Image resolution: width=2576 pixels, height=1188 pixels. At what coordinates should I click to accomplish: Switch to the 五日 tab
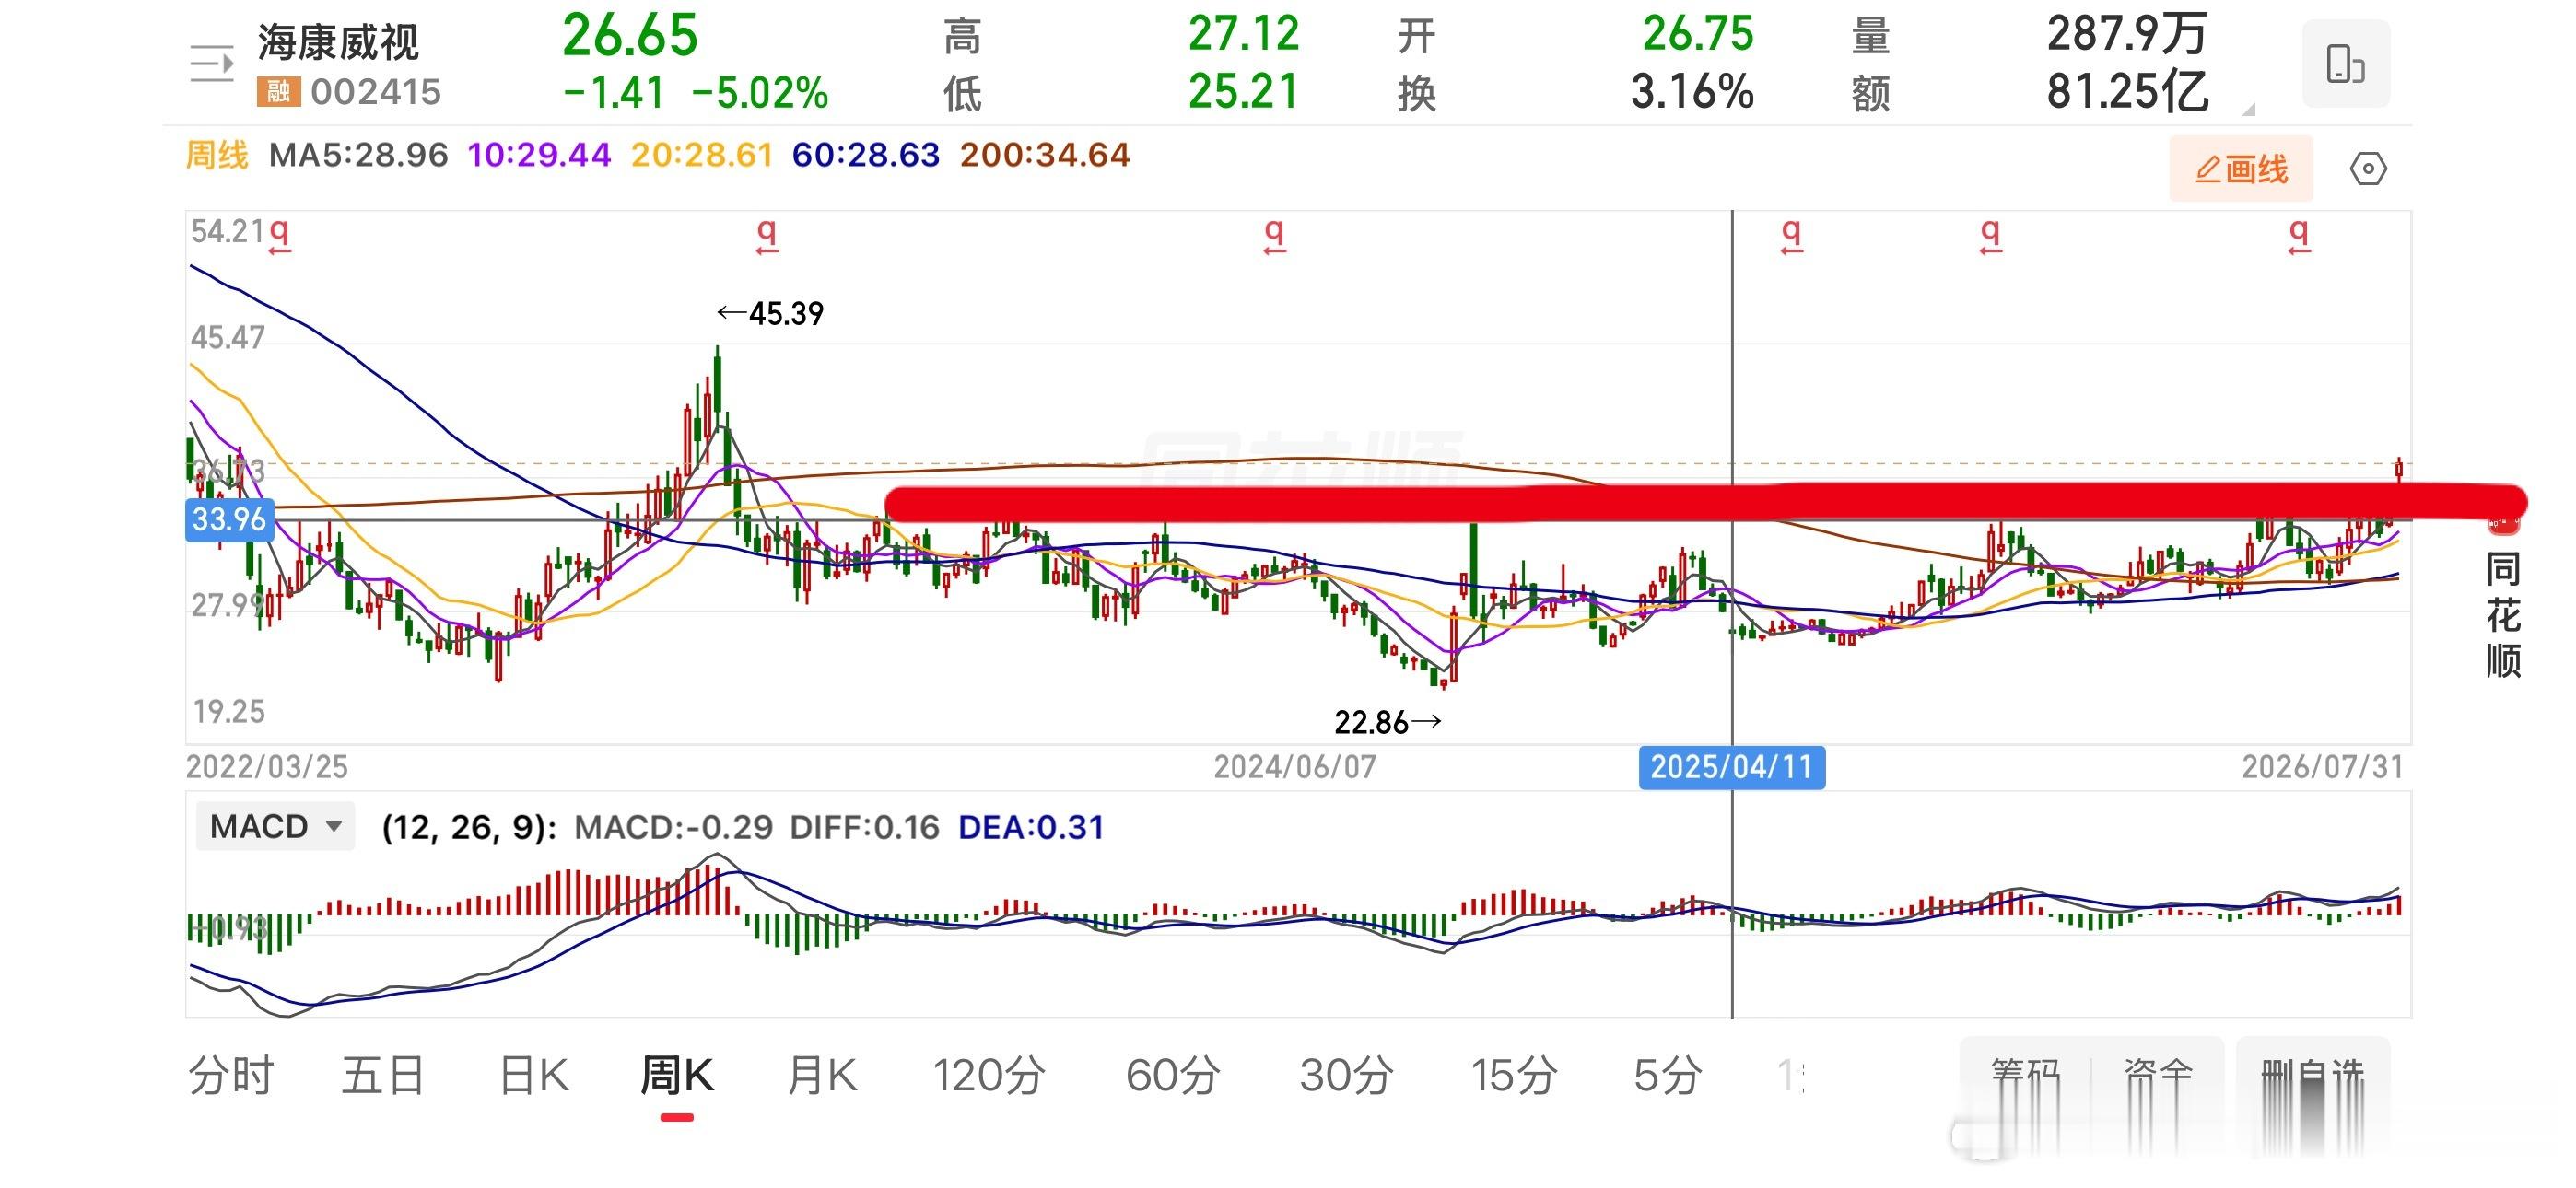[383, 1076]
